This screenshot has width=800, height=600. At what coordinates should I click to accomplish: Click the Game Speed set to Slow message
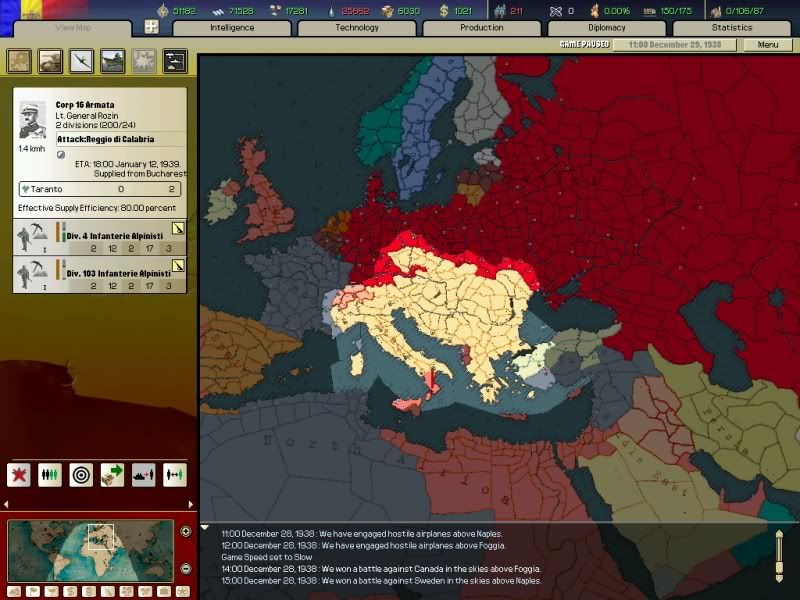[x=267, y=557]
